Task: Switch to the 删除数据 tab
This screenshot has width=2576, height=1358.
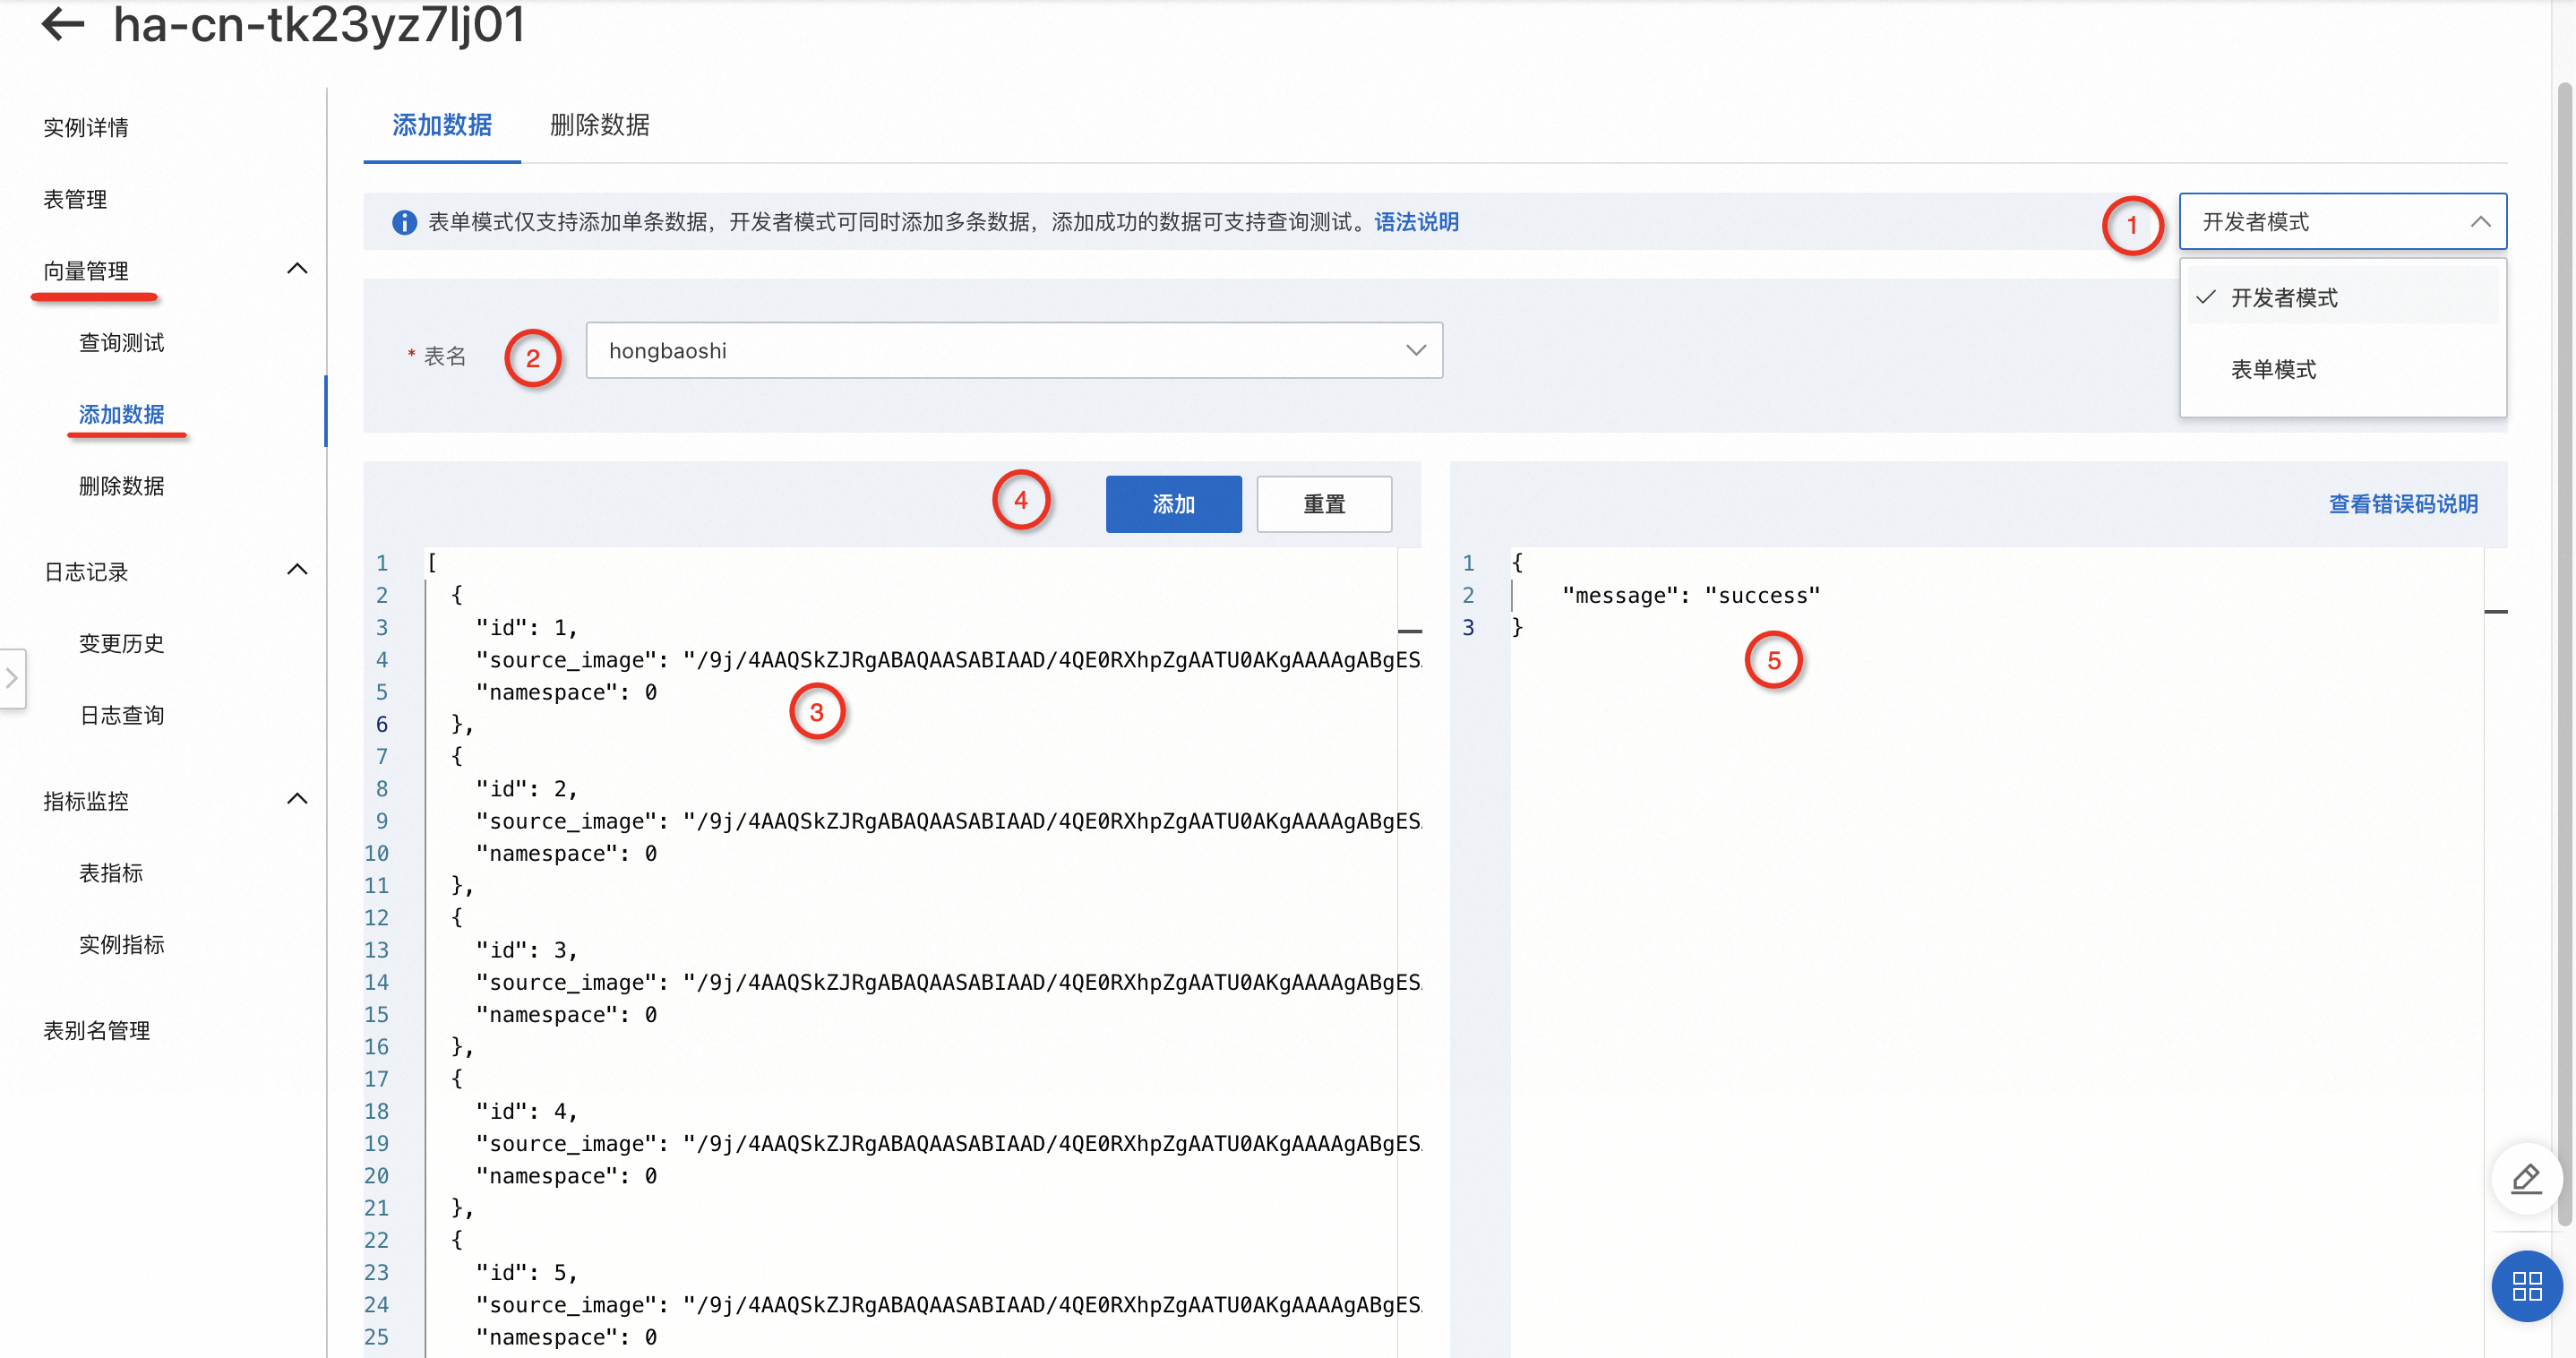Action: 599,125
